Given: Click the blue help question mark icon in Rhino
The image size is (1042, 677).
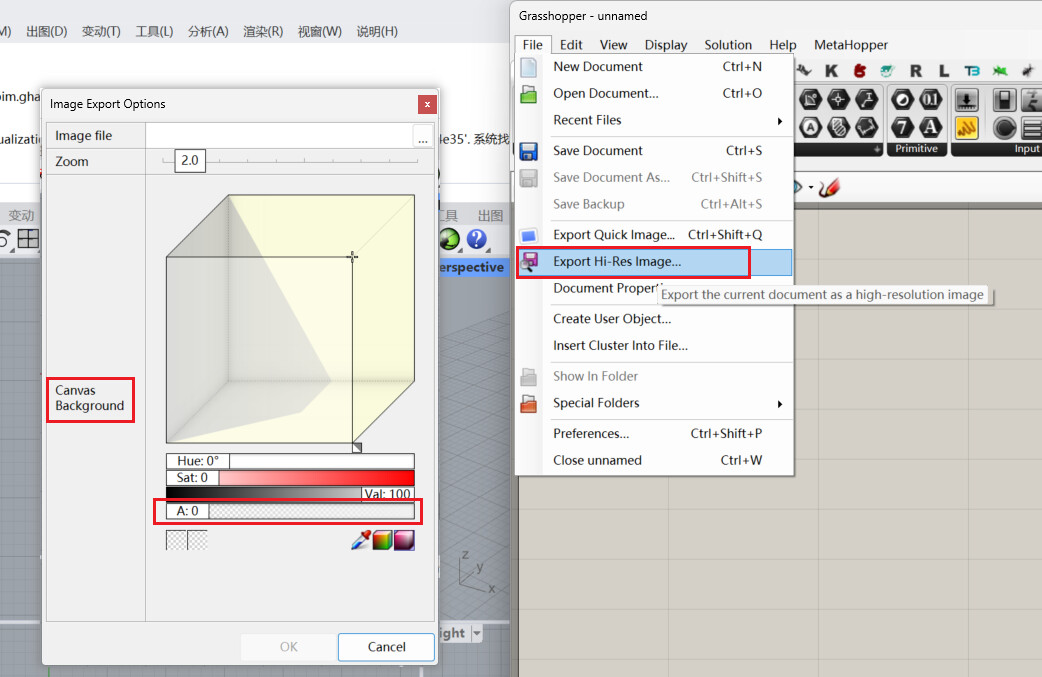Looking at the screenshot, I should [x=476, y=239].
